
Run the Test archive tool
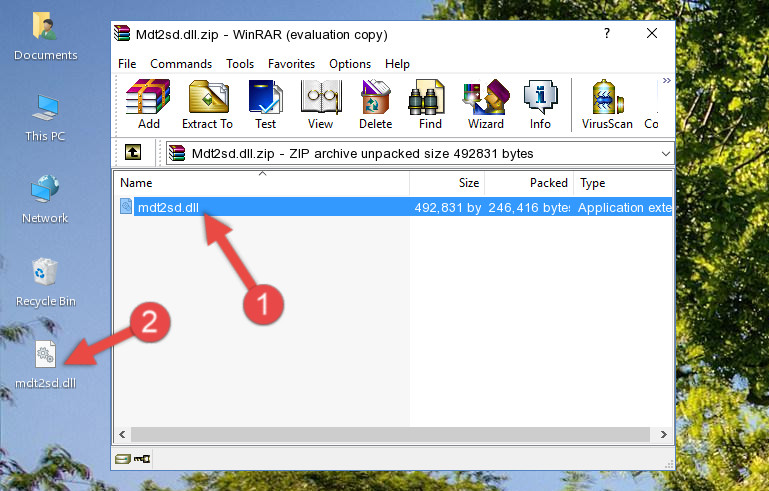(x=265, y=104)
